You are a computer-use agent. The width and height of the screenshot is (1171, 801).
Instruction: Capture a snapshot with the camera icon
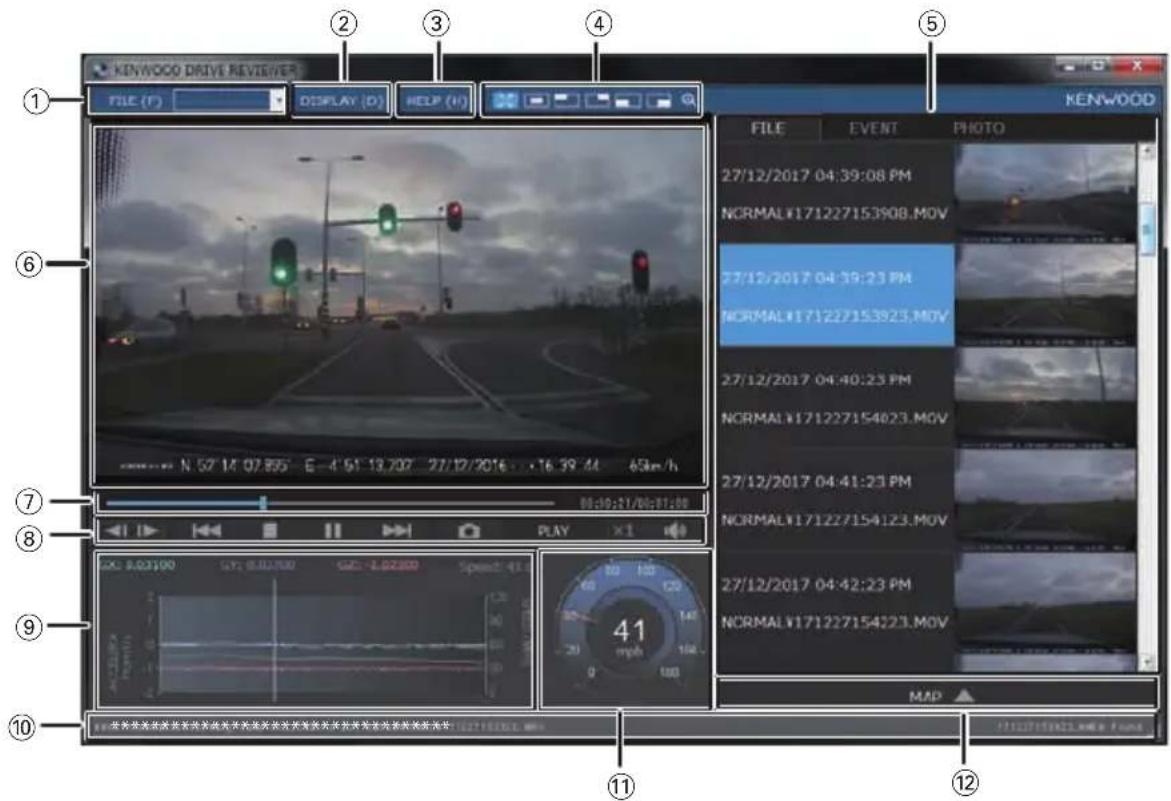tap(469, 531)
